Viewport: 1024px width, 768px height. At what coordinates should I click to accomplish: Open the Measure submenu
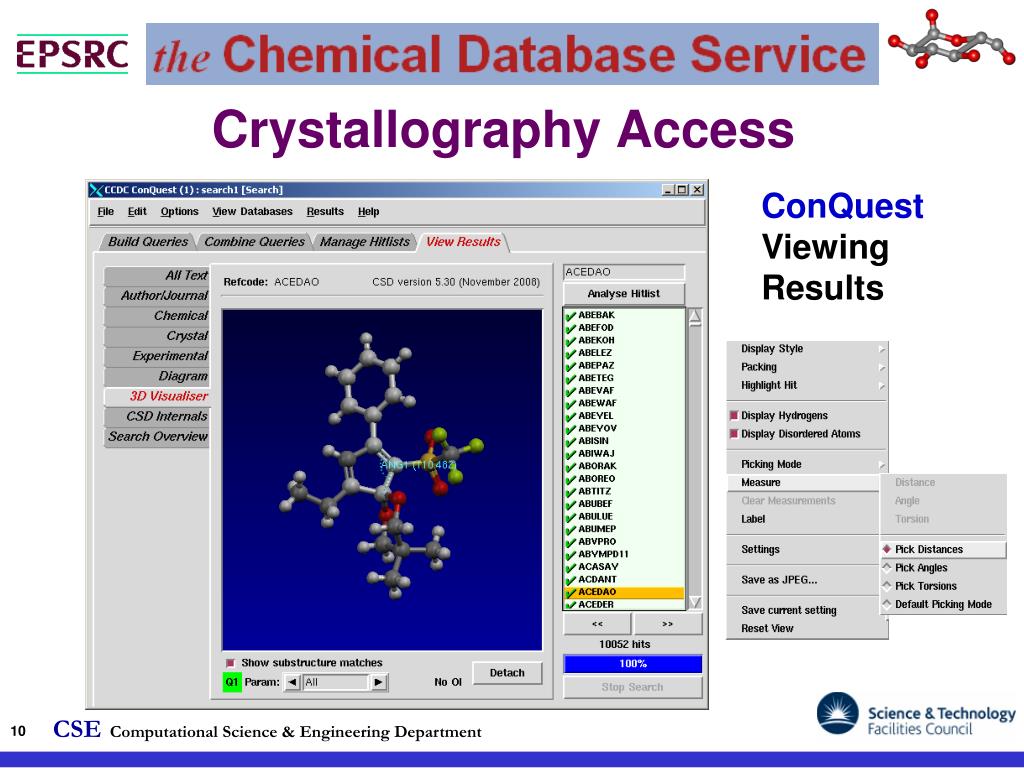pyautogui.click(x=803, y=483)
